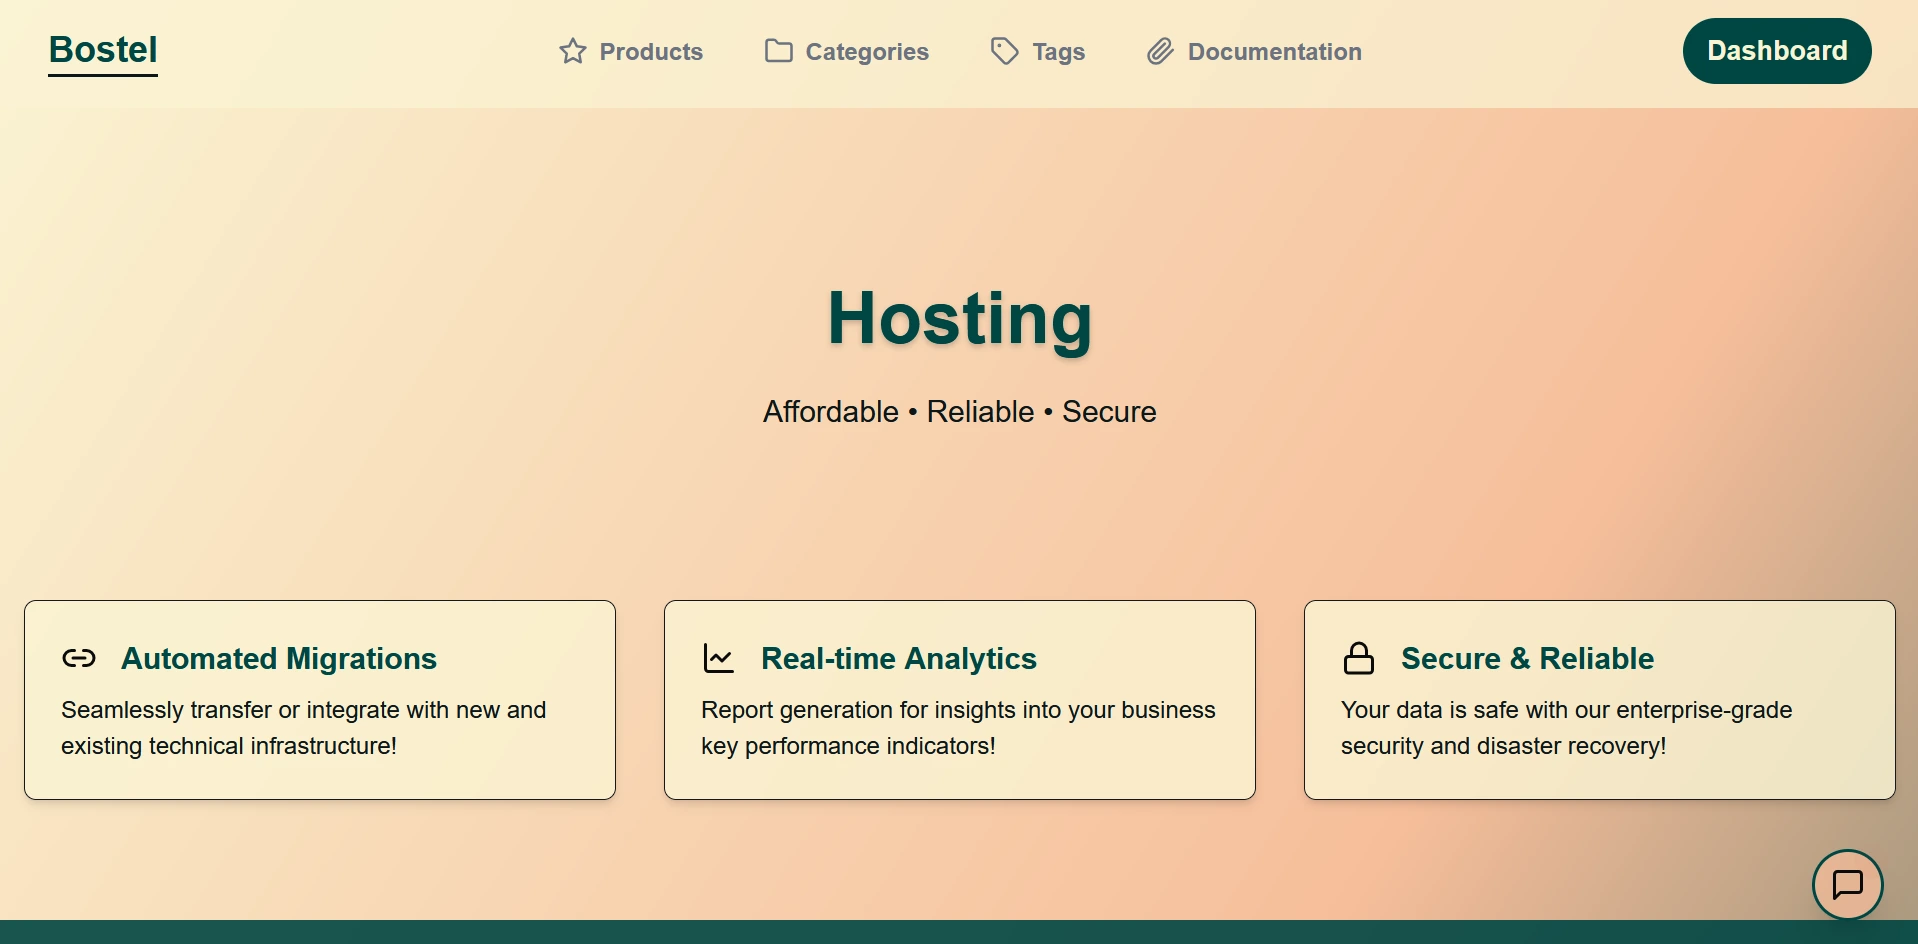The image size is (1918, 944).
Task: Click the star icon beside Products
Action: [572, 51]
